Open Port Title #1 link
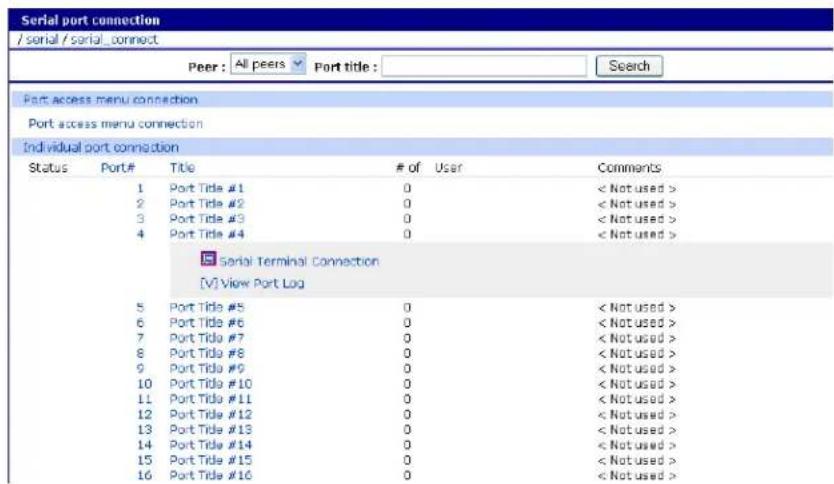834x484 pixels. (207, 188)
